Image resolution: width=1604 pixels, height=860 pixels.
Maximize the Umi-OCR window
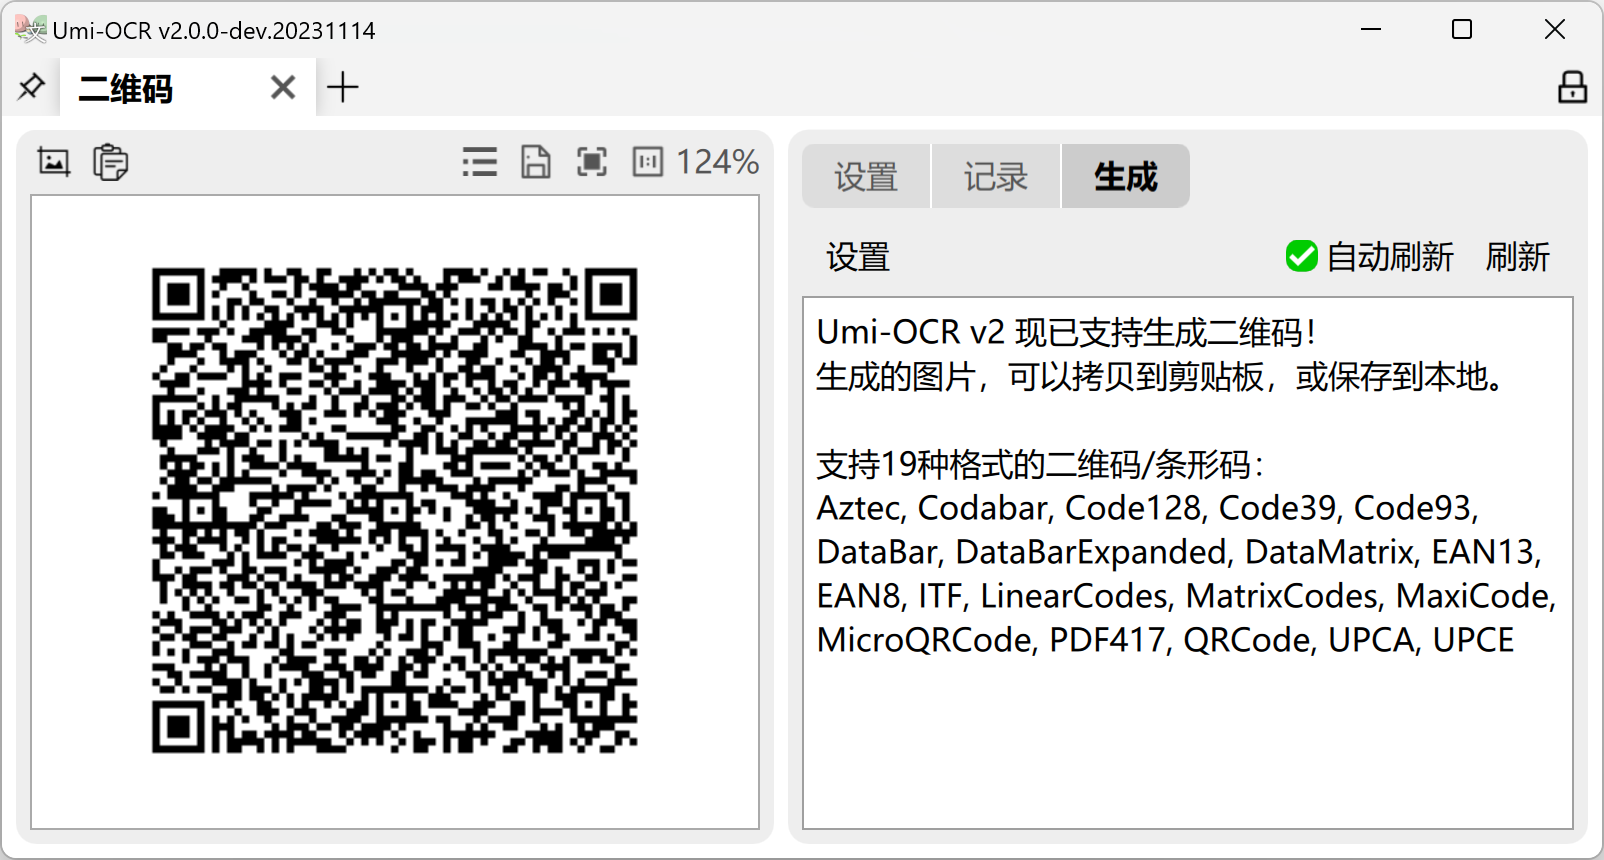[1462, 30]
